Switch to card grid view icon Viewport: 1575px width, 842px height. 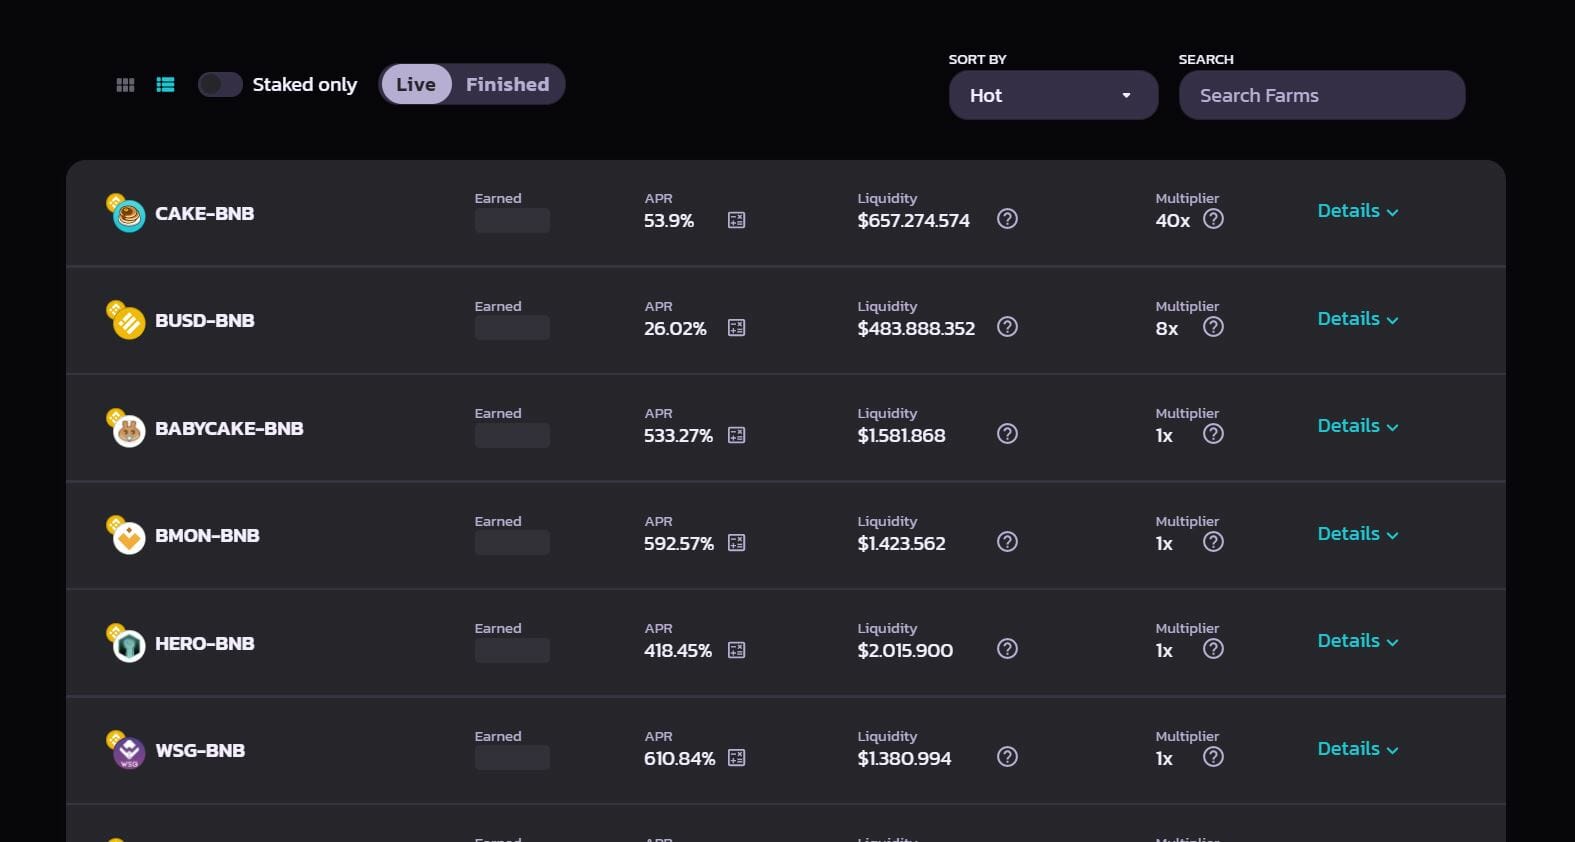pos(125,85)
